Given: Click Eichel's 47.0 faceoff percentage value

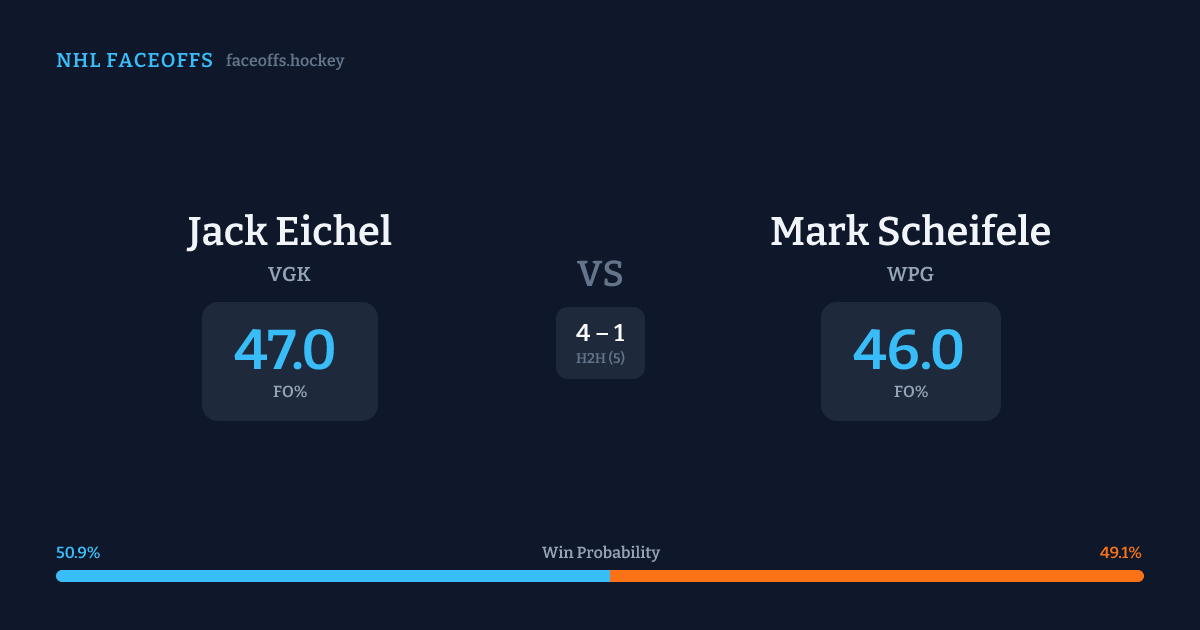Looking at the screenshot, I should (x=285, y=350).
